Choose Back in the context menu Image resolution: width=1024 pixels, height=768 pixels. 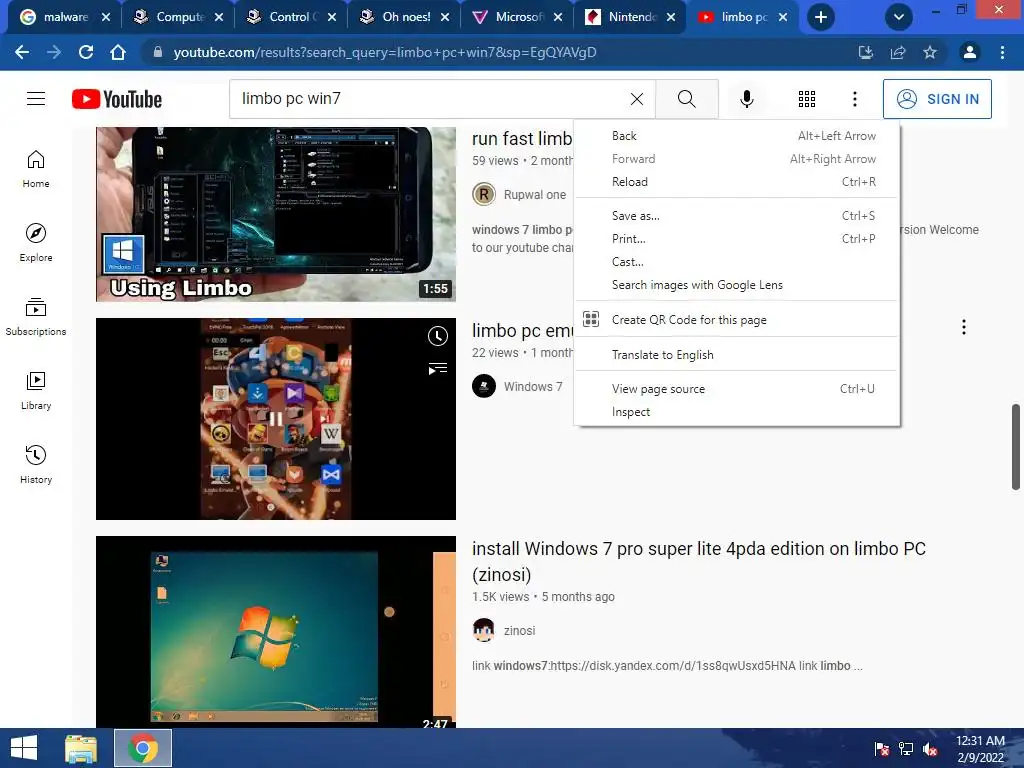(x=736, y=136)
